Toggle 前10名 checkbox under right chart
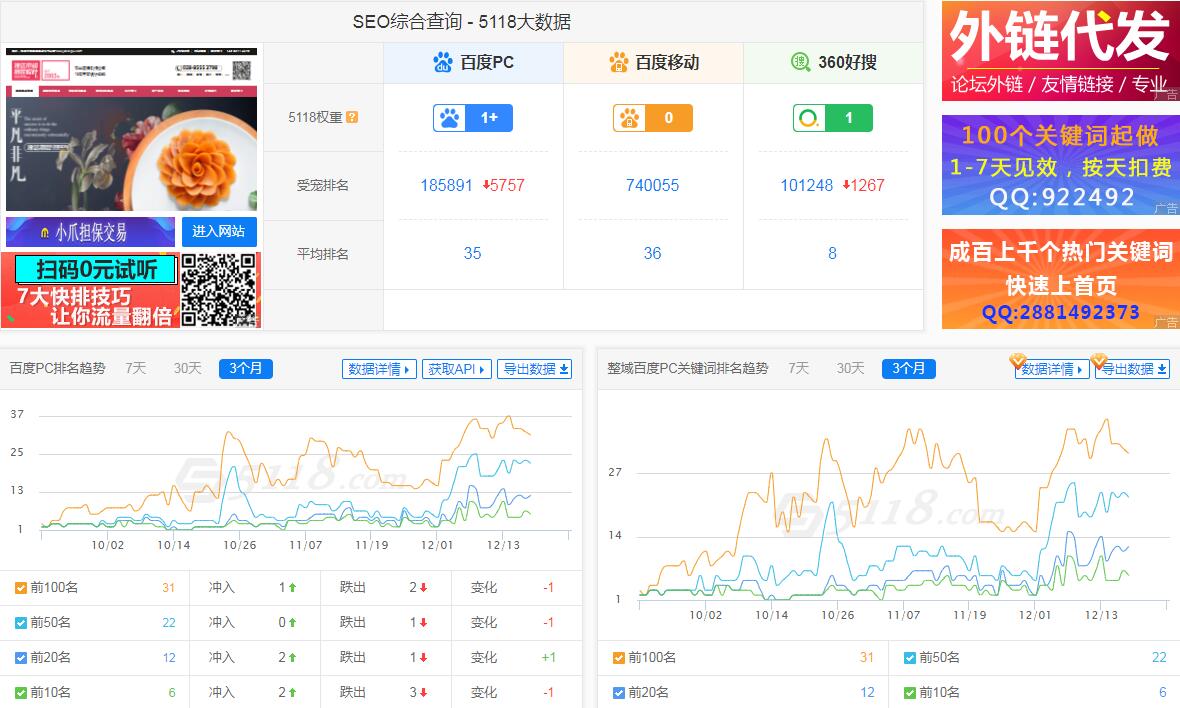Image resolution: width=1180 pixels, height=708 pixels. (910, 692)
